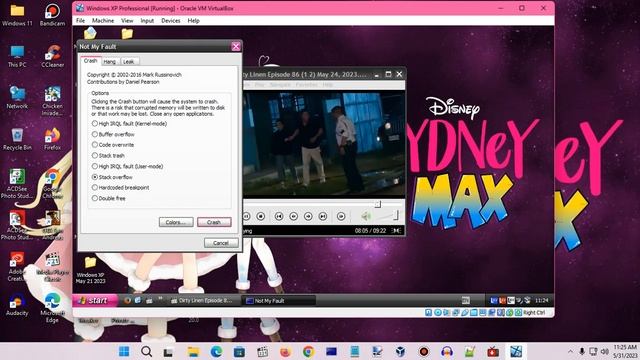Image resolution: width=640 pixels, height=360 pixels.
Task: Select High IRQL fault (User-mode) option
Action: point(127,166)
